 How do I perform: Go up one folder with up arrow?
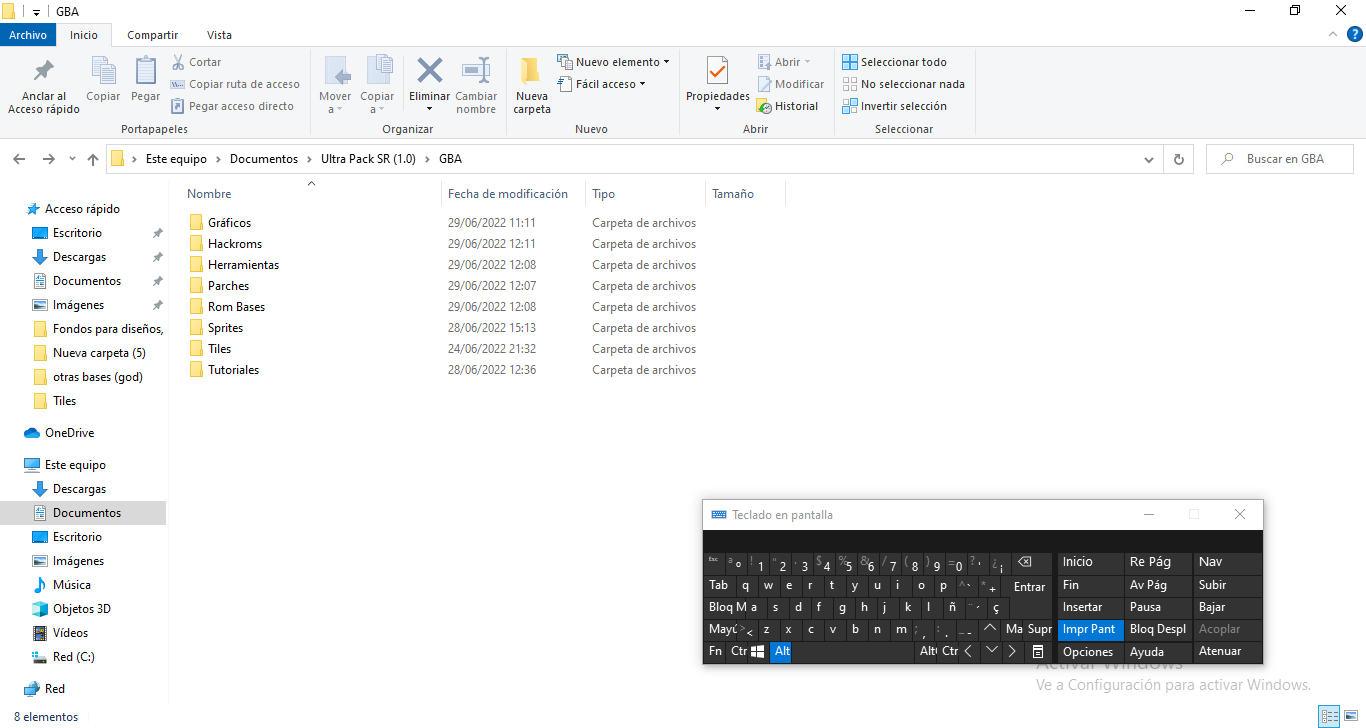point(93,159)
